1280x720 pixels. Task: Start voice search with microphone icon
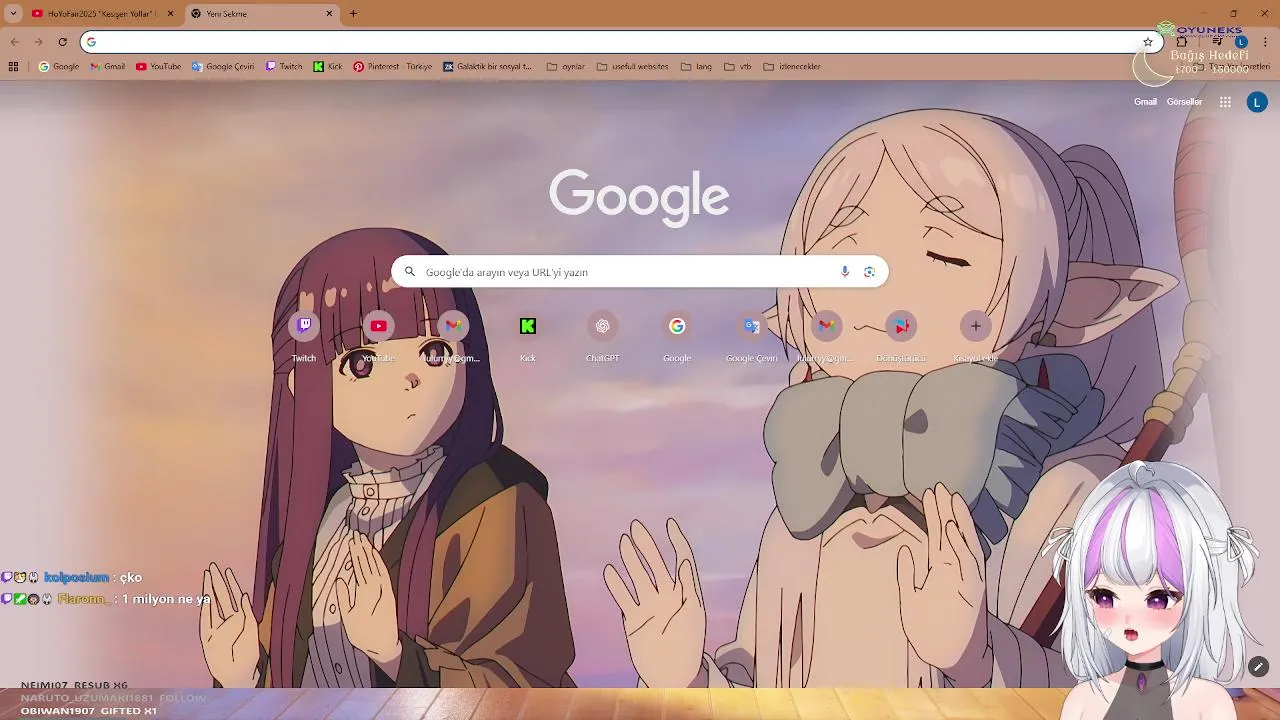point(845,272)
